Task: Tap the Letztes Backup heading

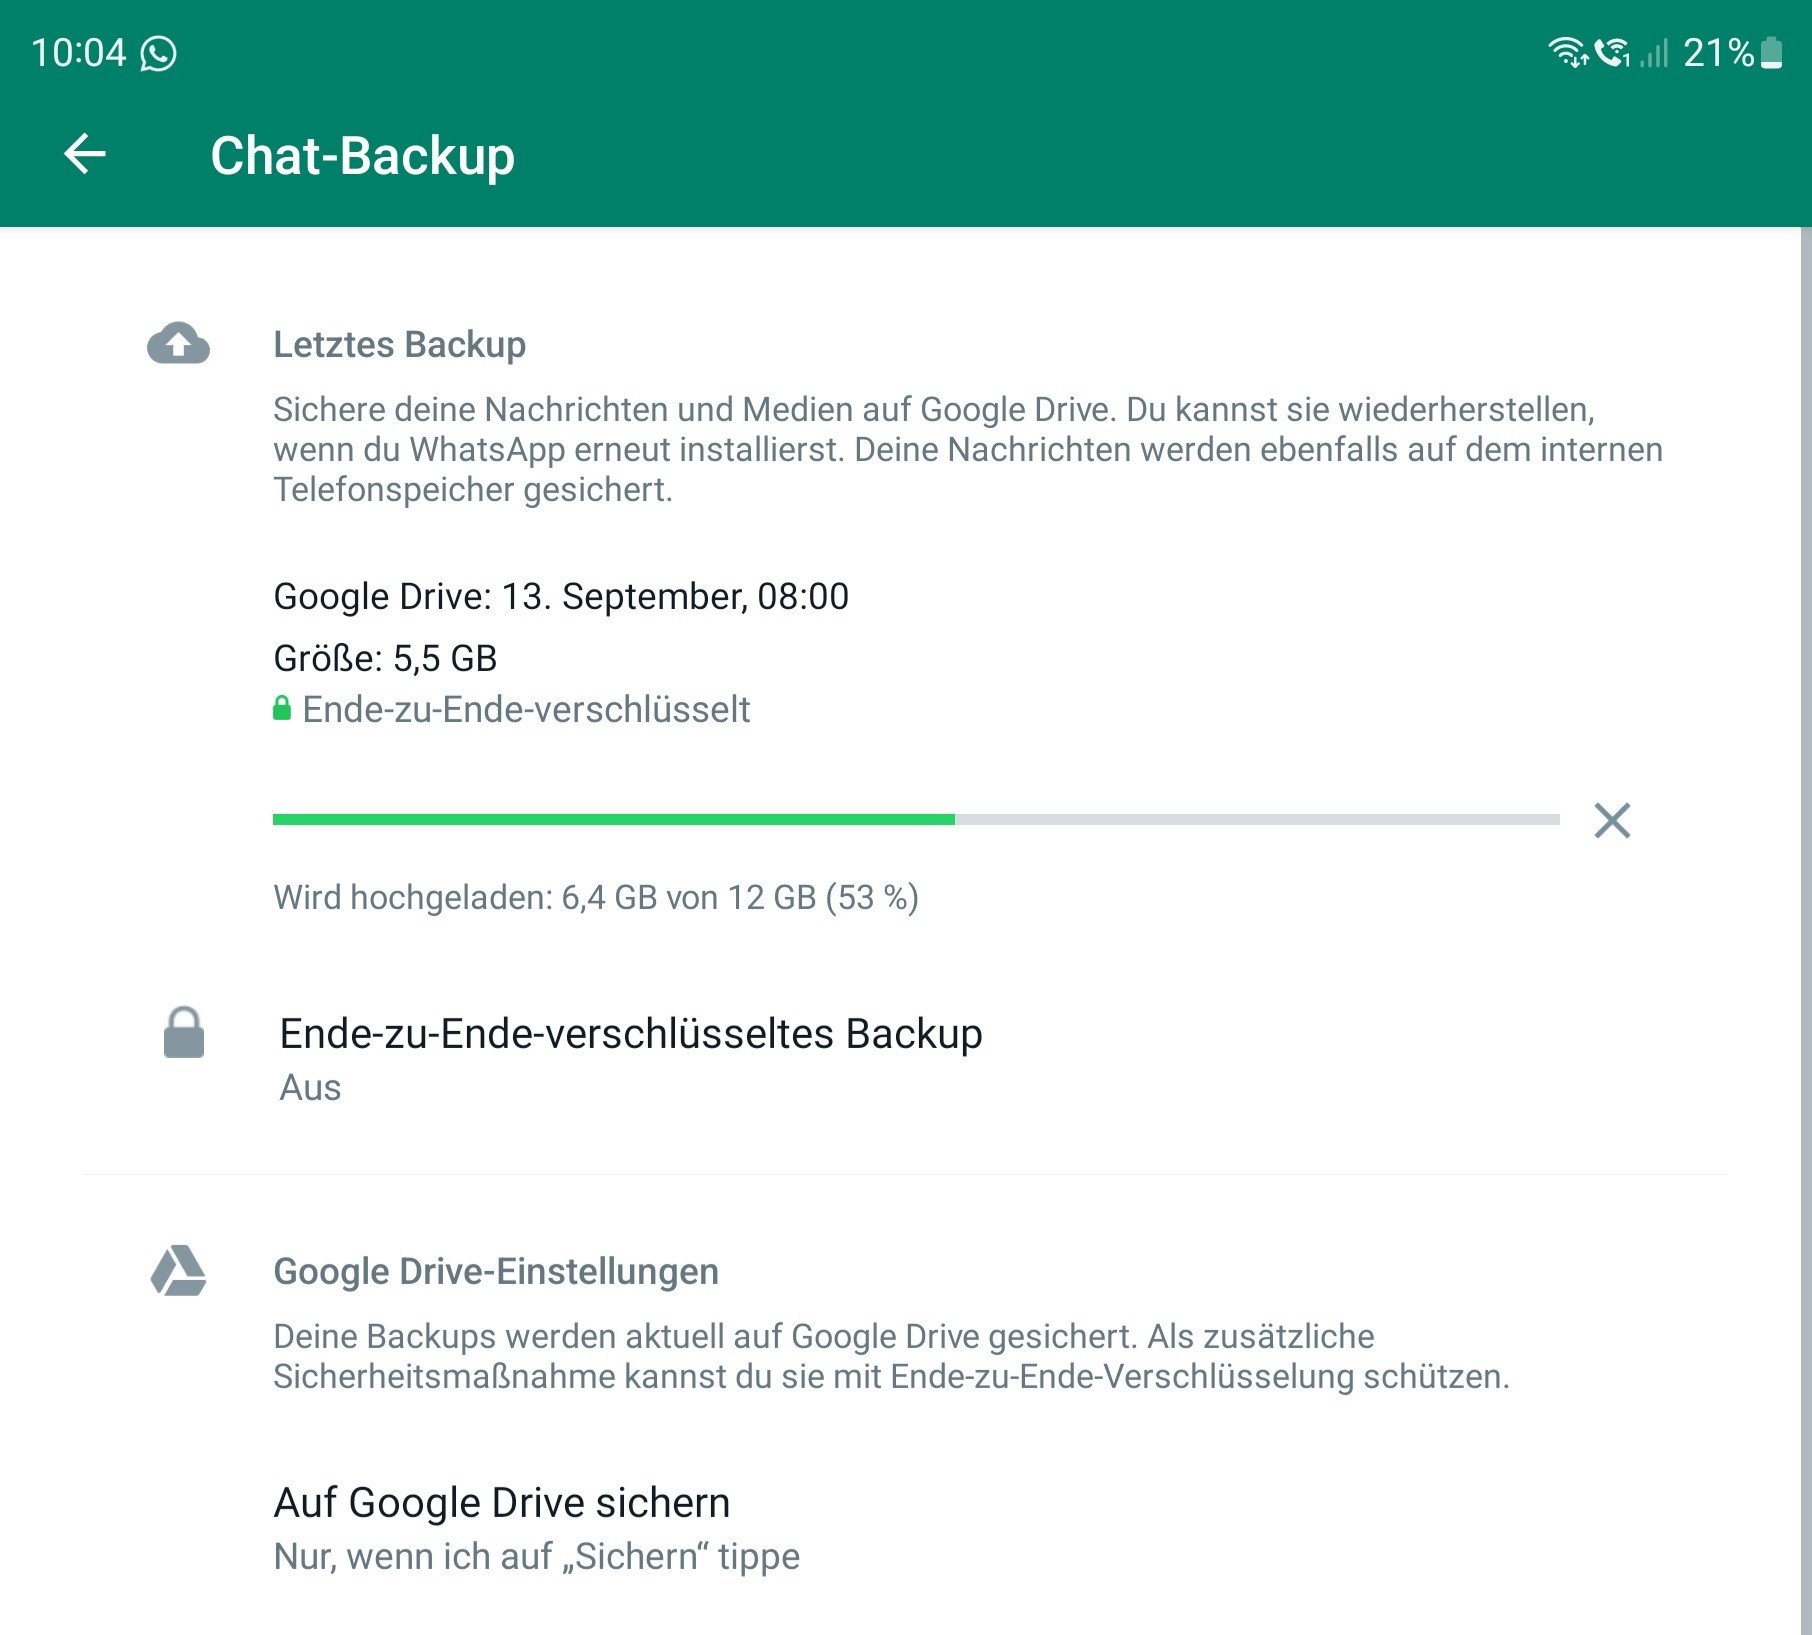Action: 400,344
